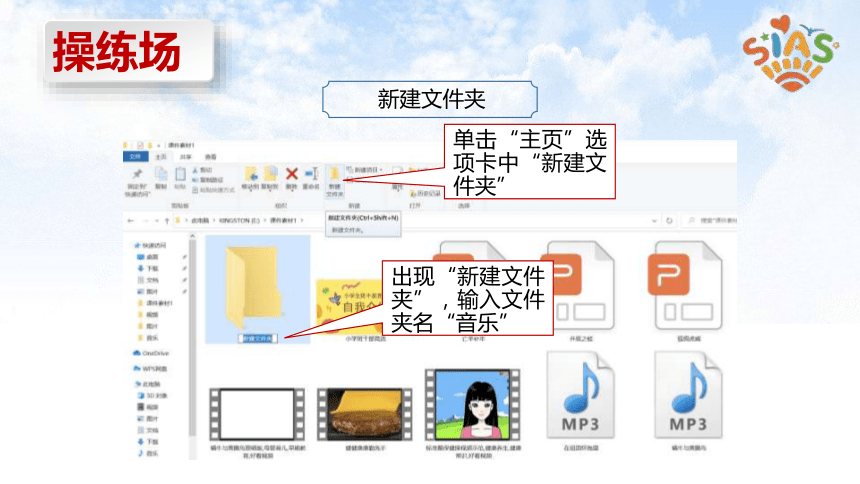Expand the address bar history dropdown
860x484 pixels.
pyautogui.click(x=654, y=221)
